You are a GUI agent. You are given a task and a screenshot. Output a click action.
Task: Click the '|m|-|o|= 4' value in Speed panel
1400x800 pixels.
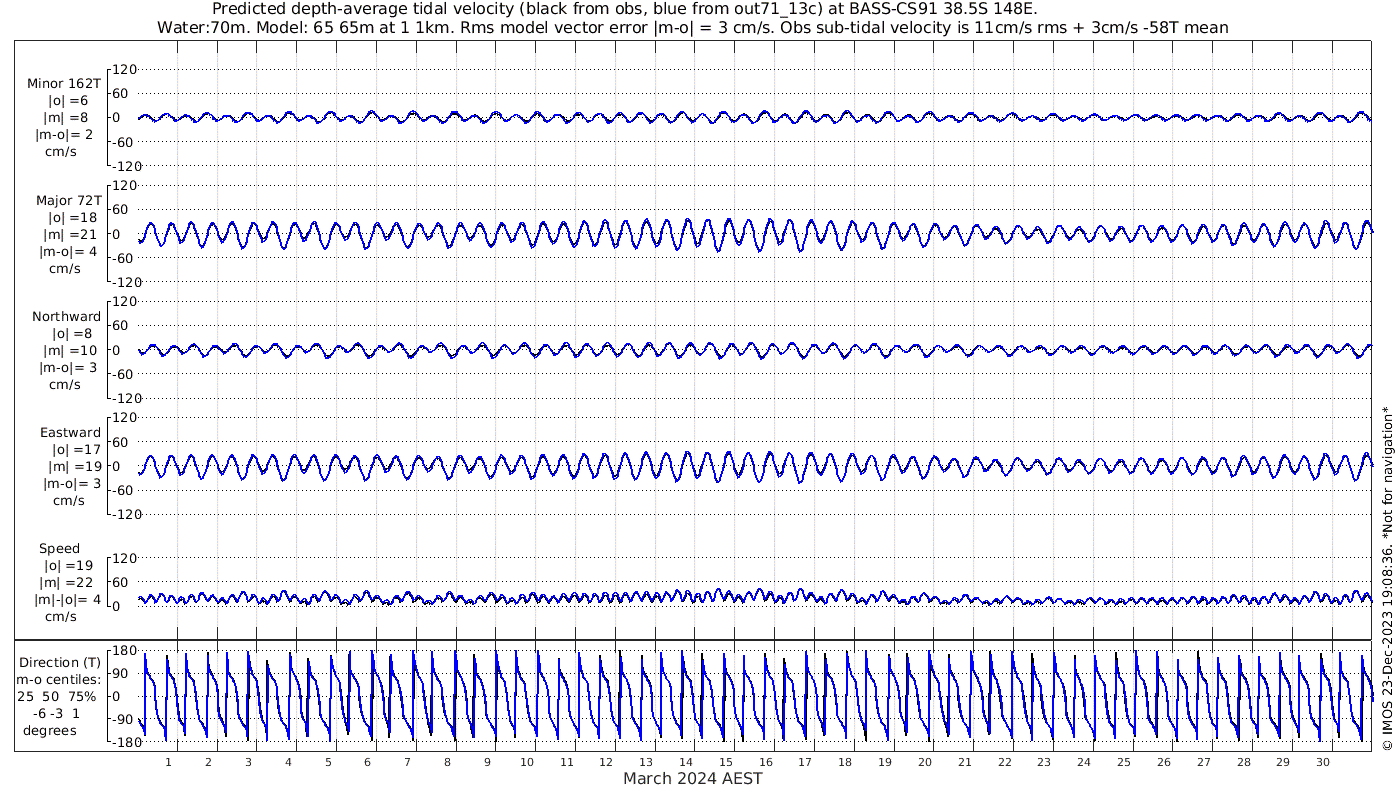click(x=67, y=600)
